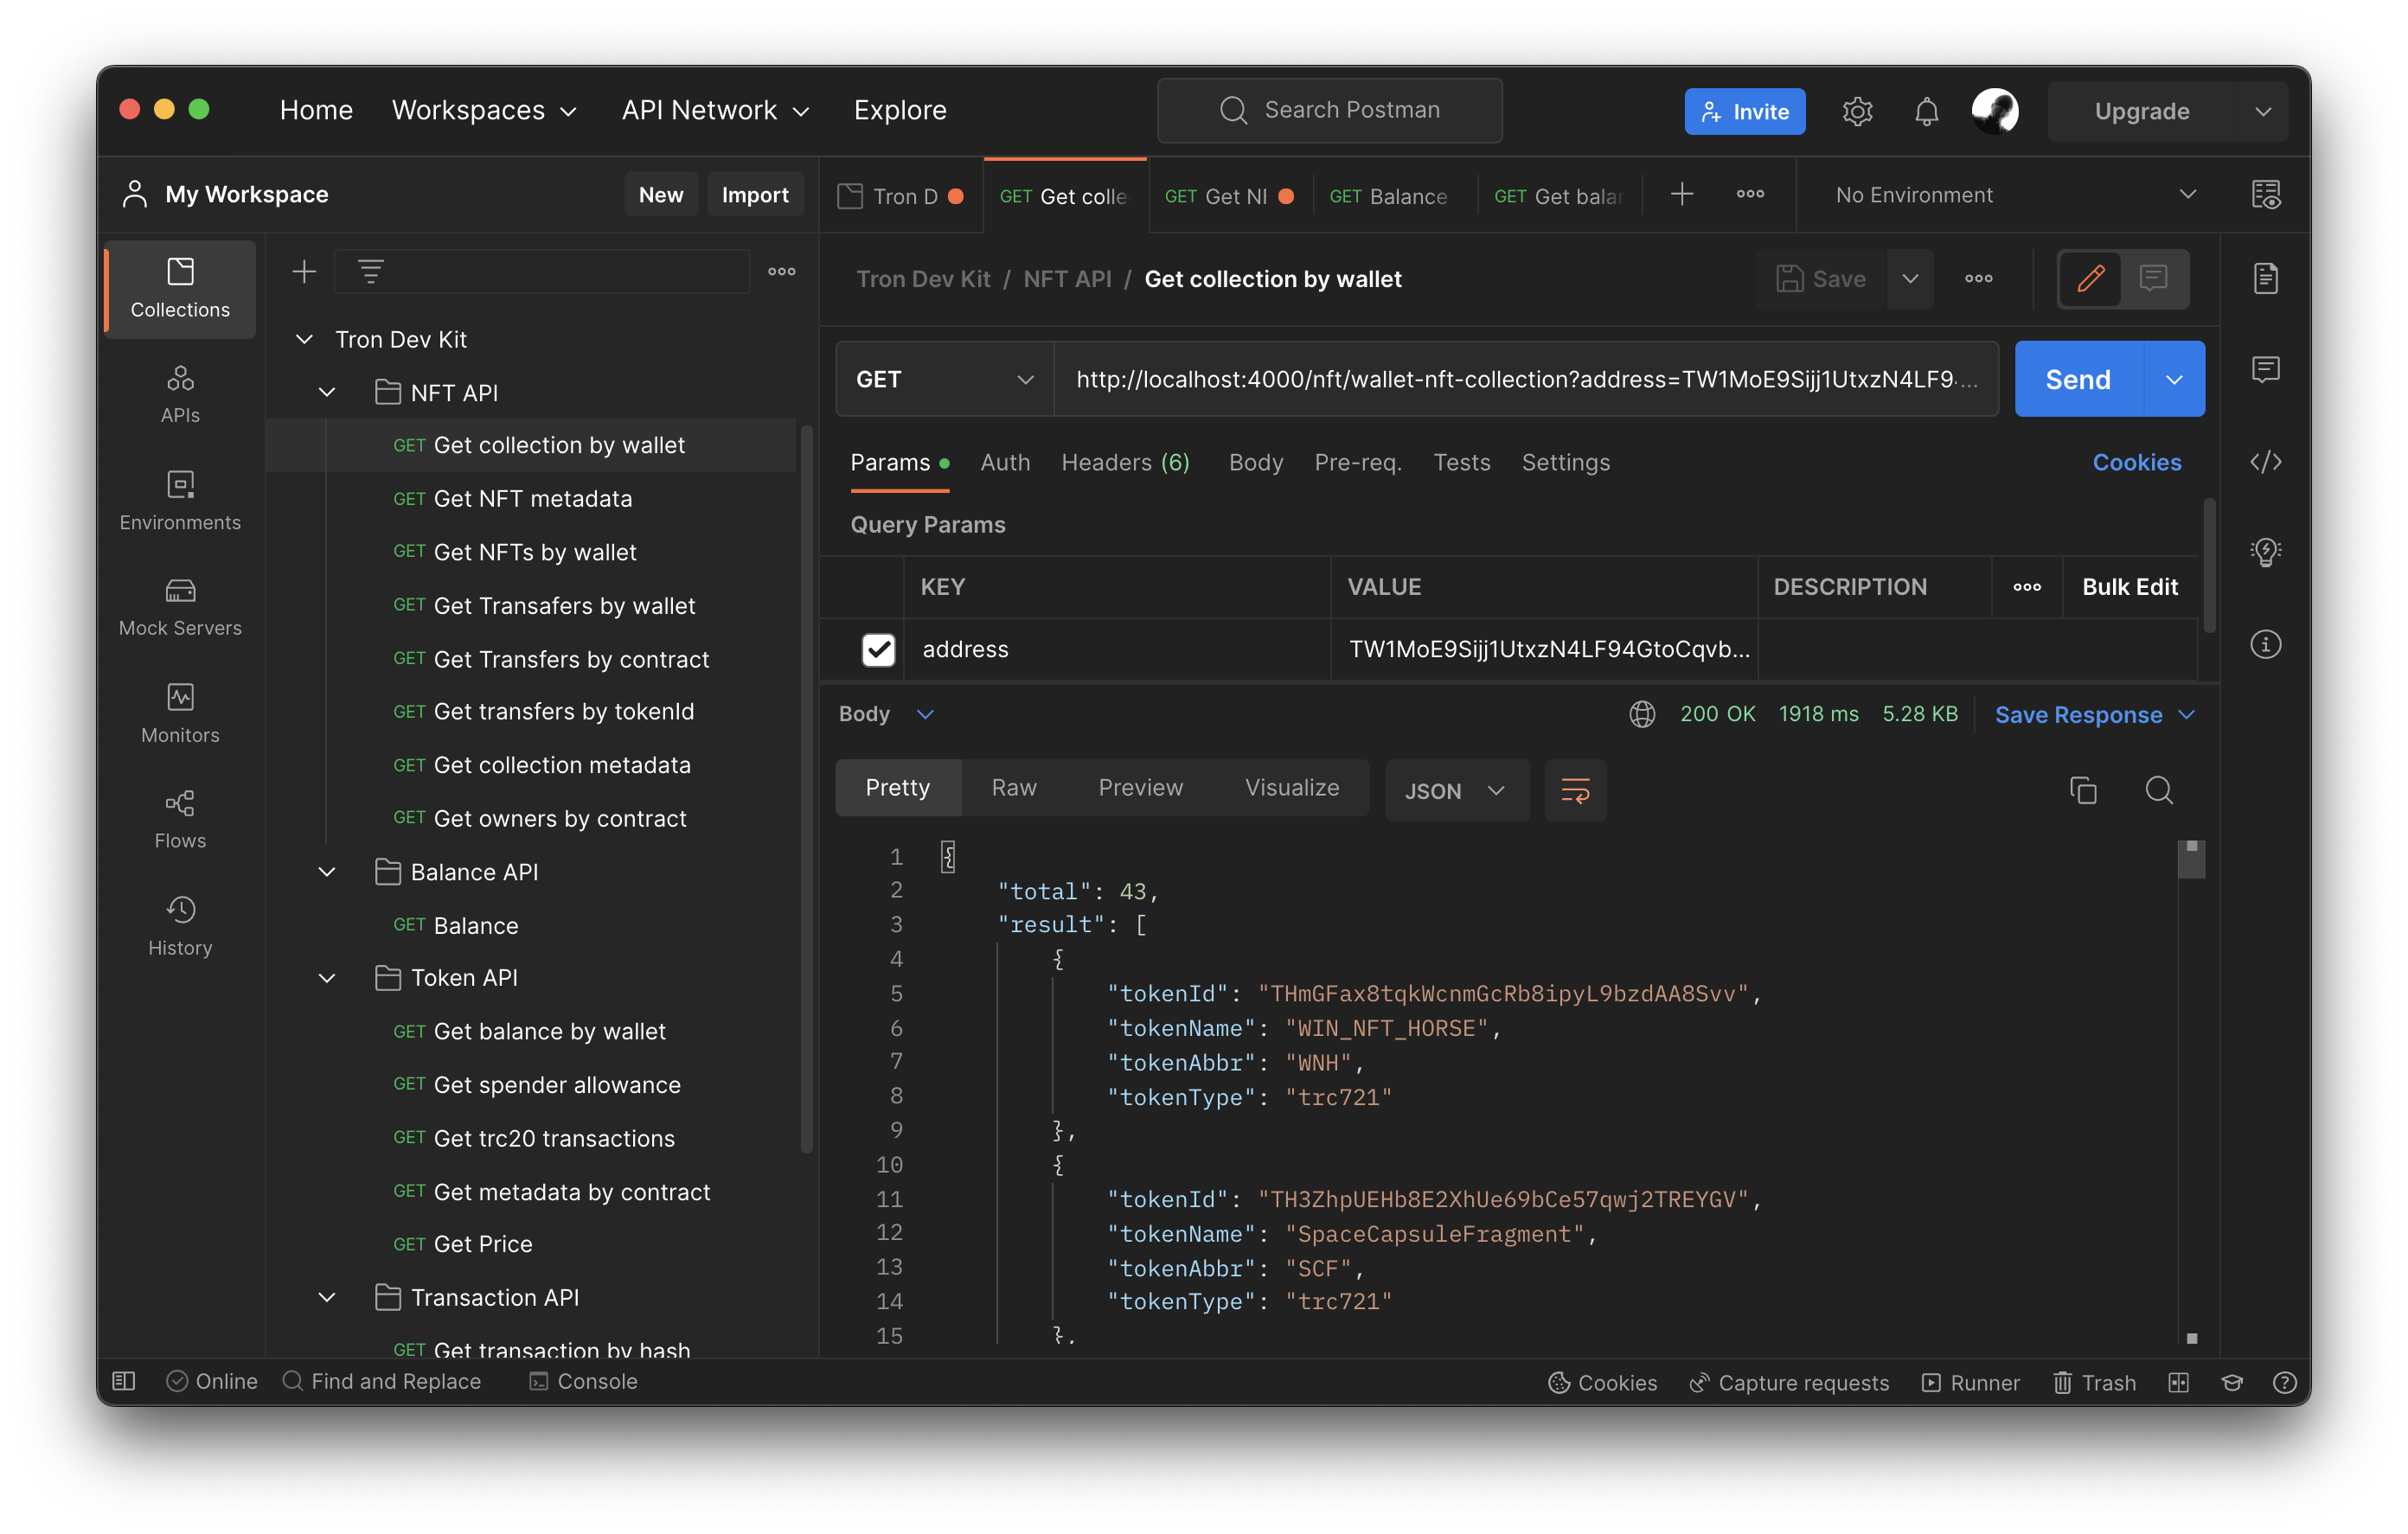Open the Cookies link
This screenshot has height=1534, width=2408.
pos(2136,462)
